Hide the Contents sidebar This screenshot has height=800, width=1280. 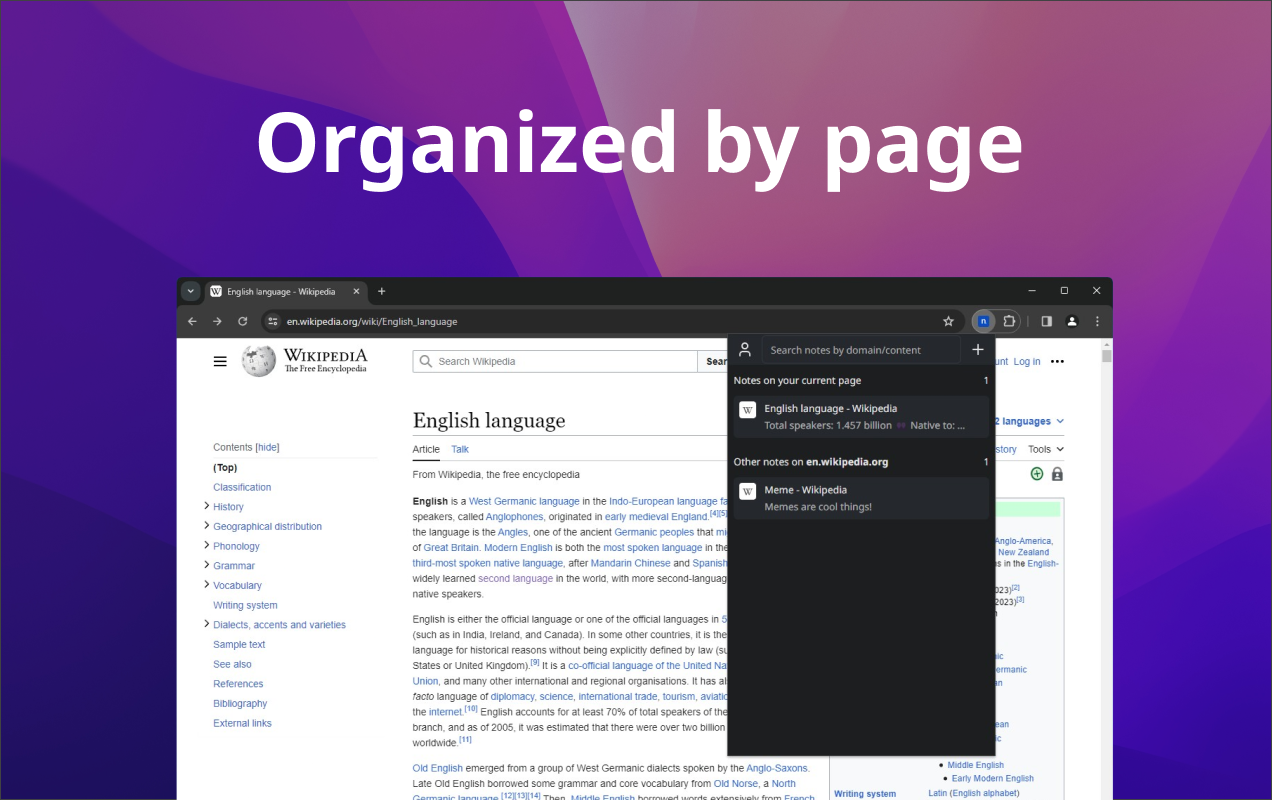(267, 447)
